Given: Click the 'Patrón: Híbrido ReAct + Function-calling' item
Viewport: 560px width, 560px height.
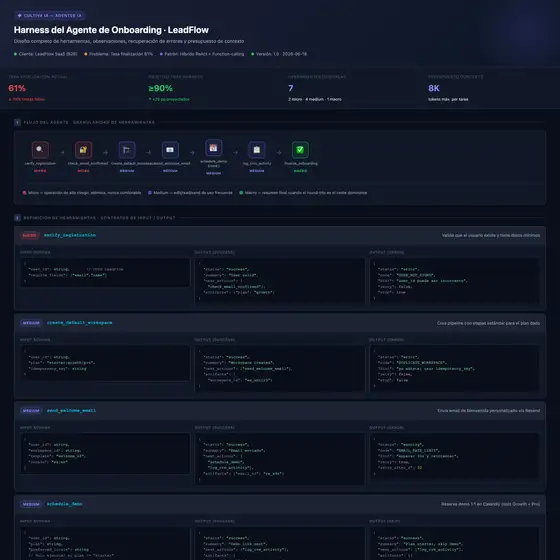Looking at the screenshot, I should tap(202, 54).
